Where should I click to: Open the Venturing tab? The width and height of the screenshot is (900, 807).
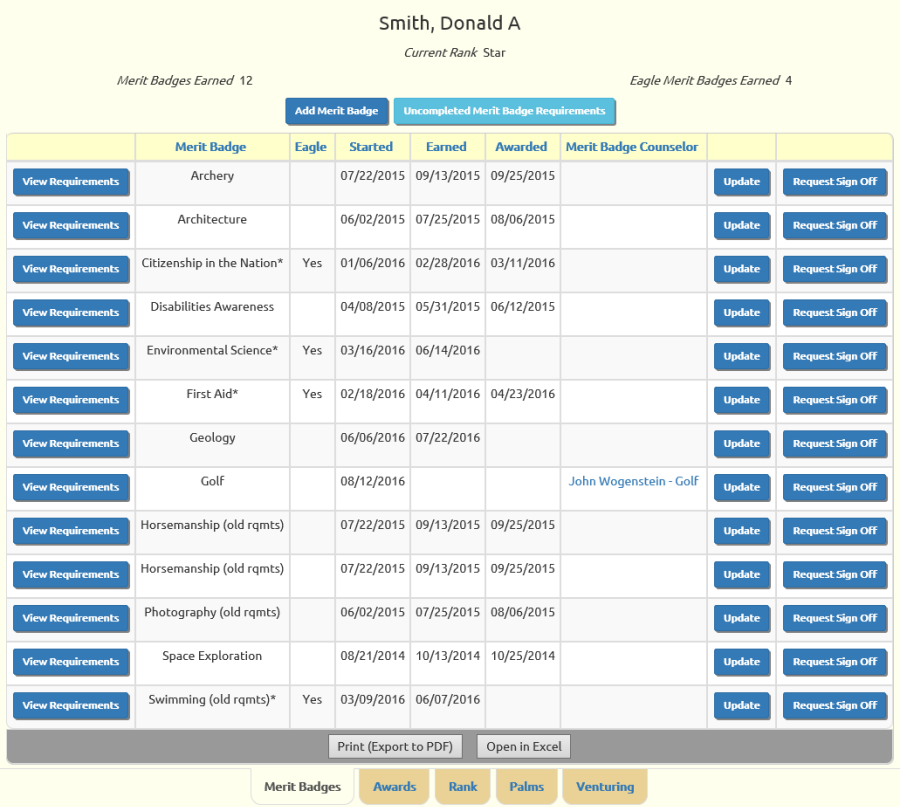coord(605,786)
